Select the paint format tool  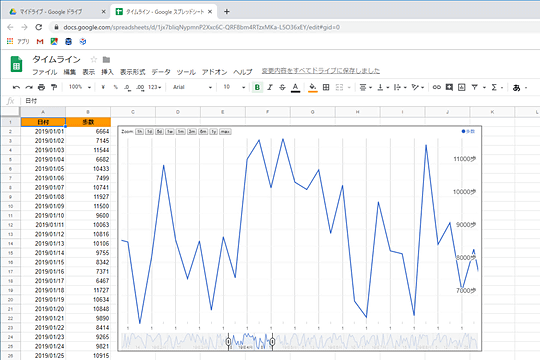[x=54, y=88]
